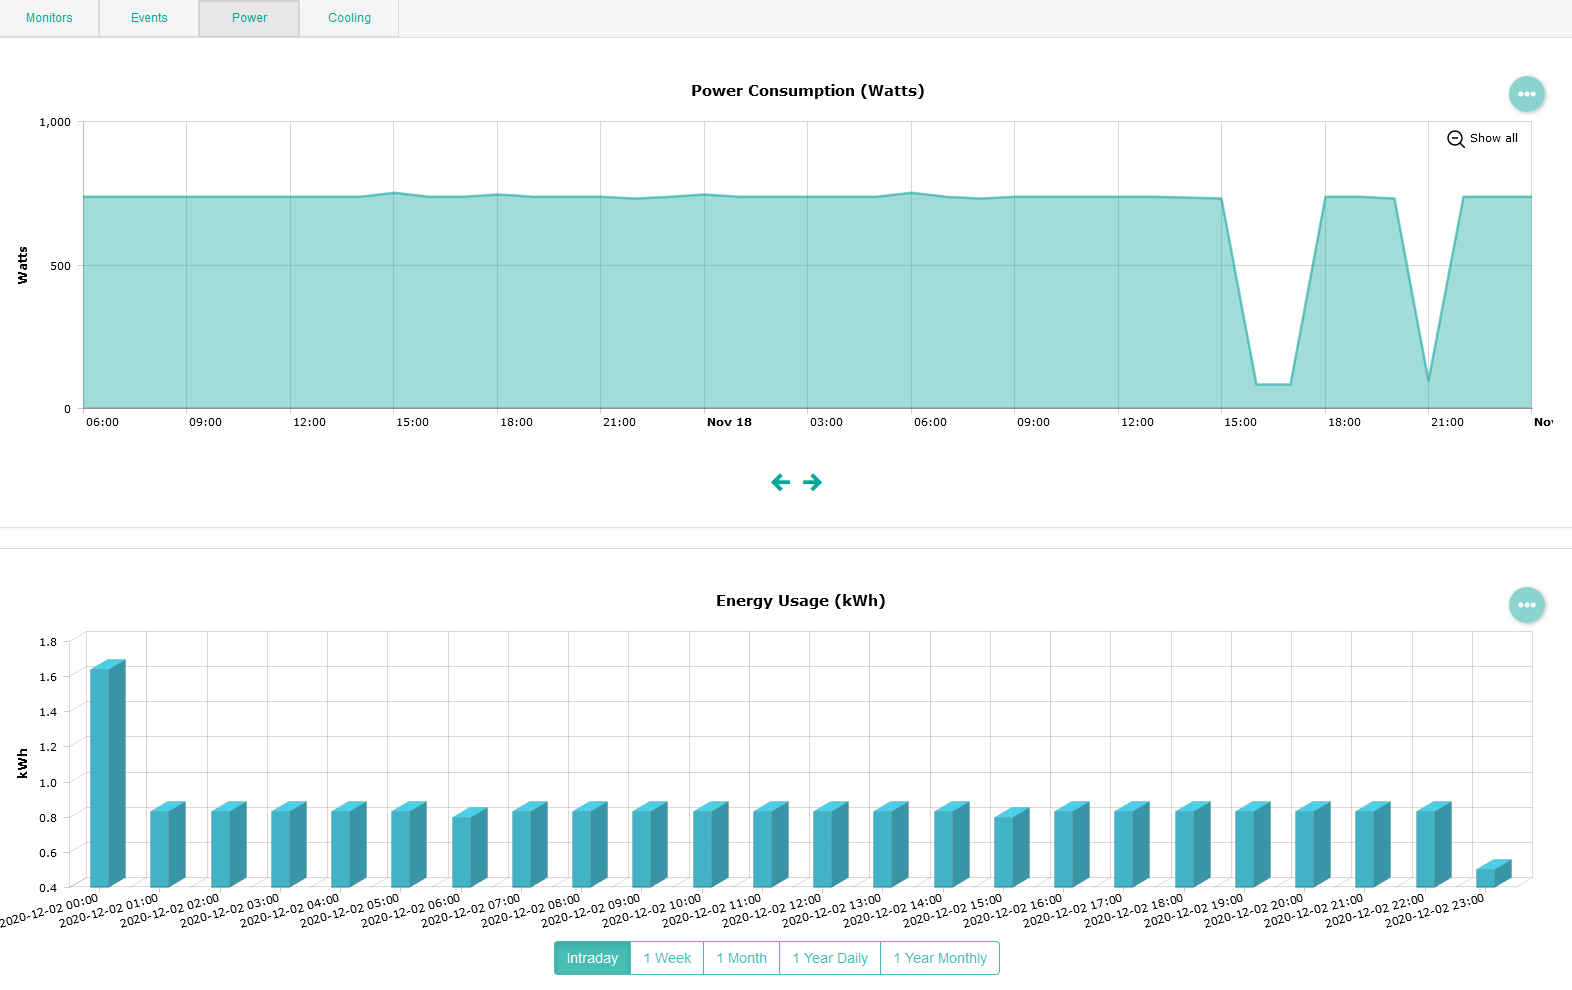Click the first power dip near 15:00
The height and width of the screenshot is (990, 1572).
(x=1273, y=384)
